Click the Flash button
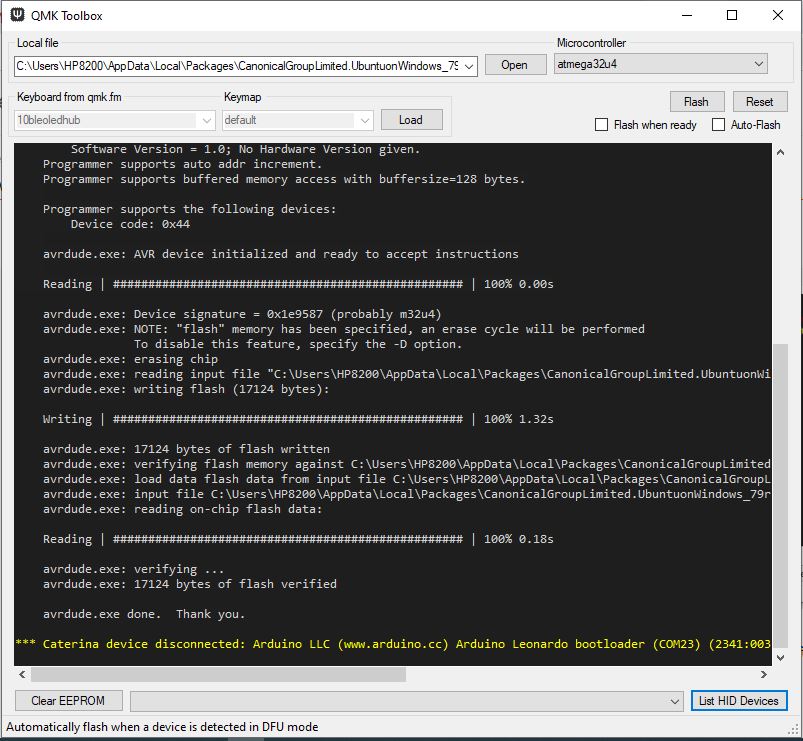Image resolution: width=803 pixels, height=741 pixels. [697, 101]
